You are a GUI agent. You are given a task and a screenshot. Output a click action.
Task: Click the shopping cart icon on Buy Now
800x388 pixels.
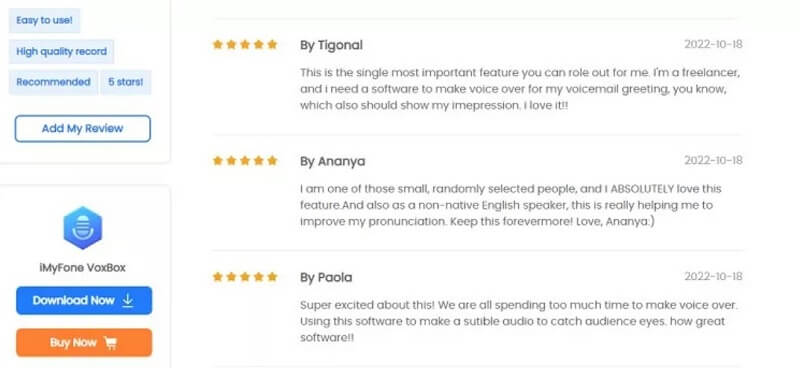110,343
